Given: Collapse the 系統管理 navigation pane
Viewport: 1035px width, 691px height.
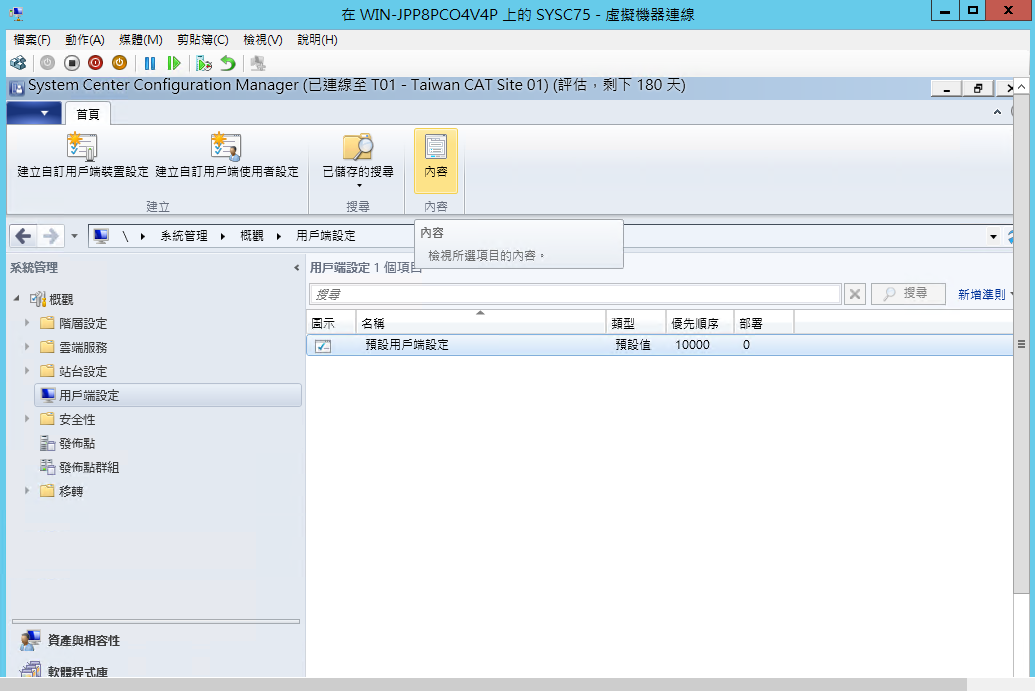Looking at the screenshot, I should tap(296, 267).
